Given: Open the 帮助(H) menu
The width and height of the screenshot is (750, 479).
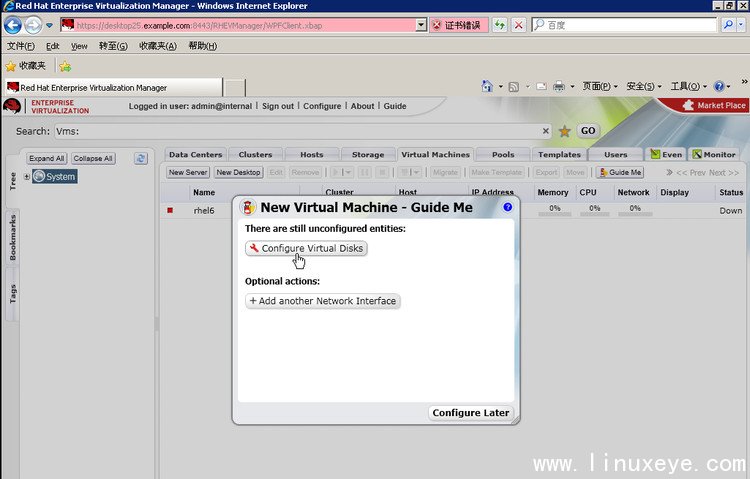Looking at the screenshot, I should point(202,46).
